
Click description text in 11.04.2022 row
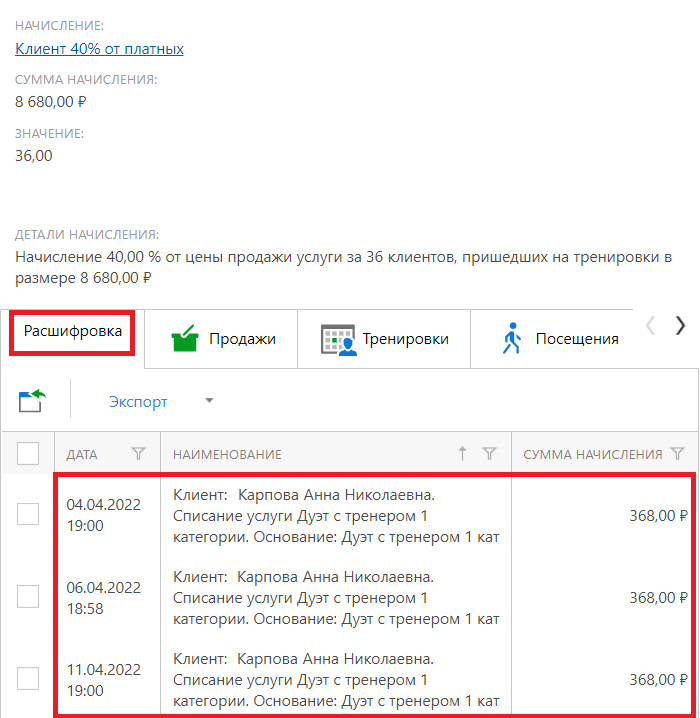pos(336,680)
